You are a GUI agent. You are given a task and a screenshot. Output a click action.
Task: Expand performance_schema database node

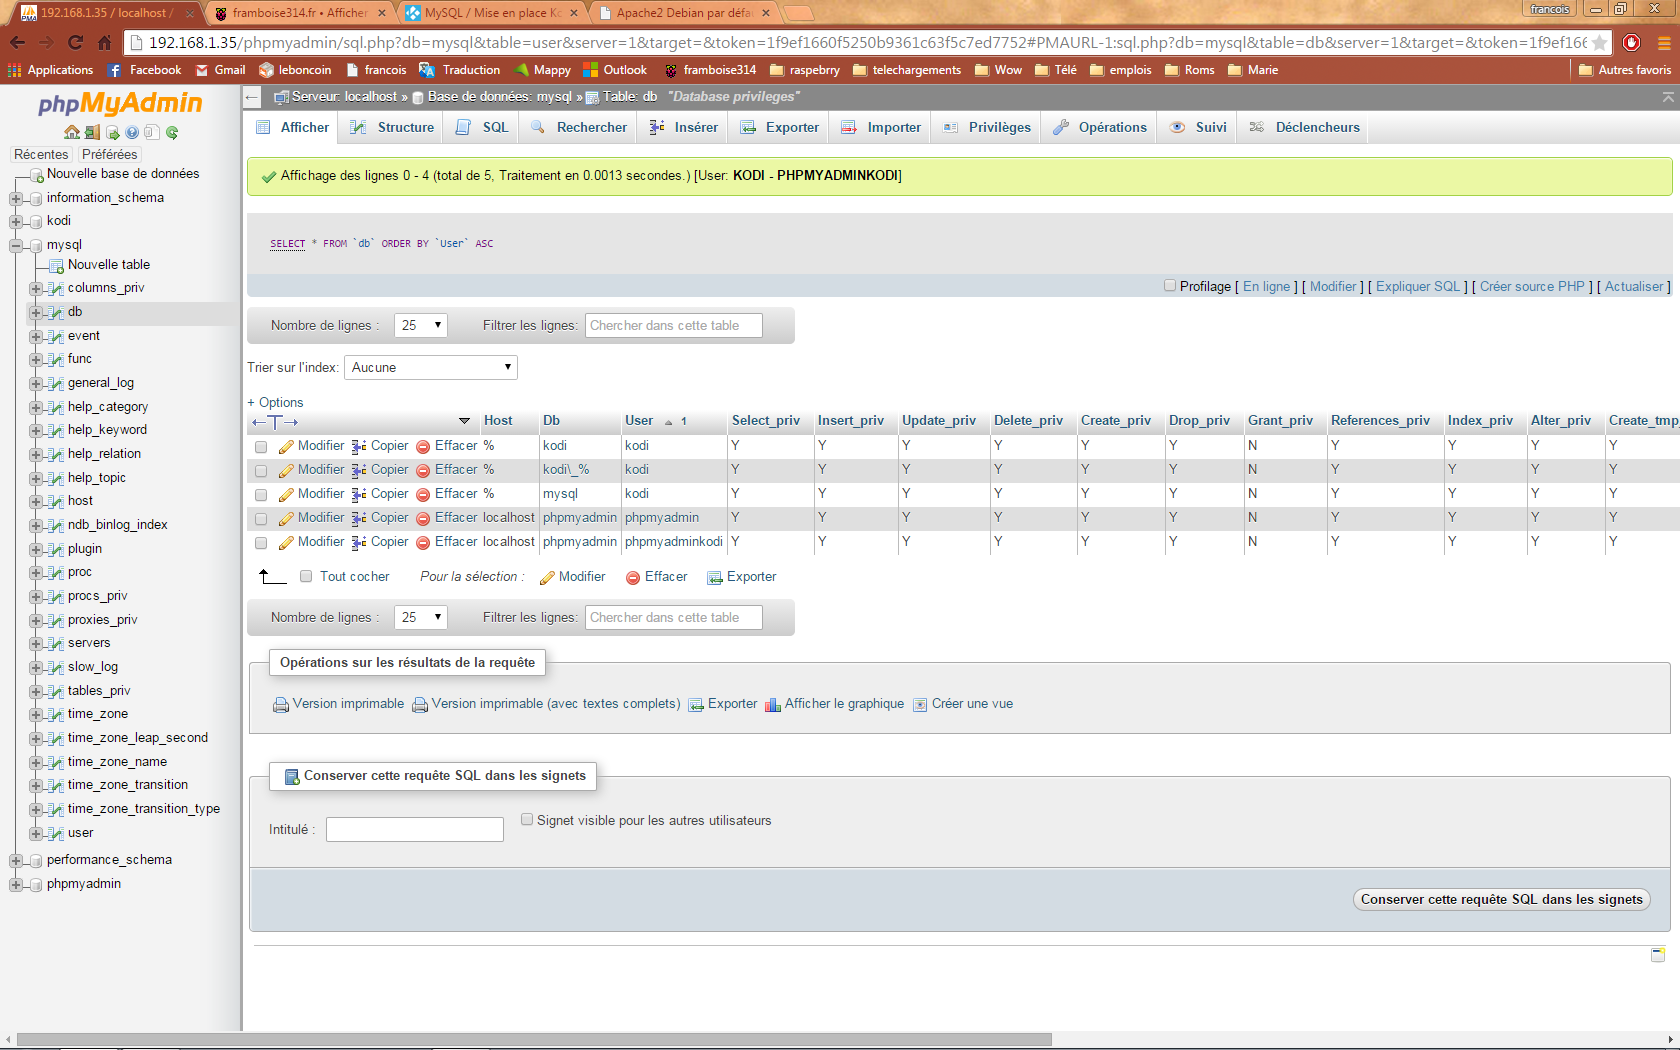16,860
